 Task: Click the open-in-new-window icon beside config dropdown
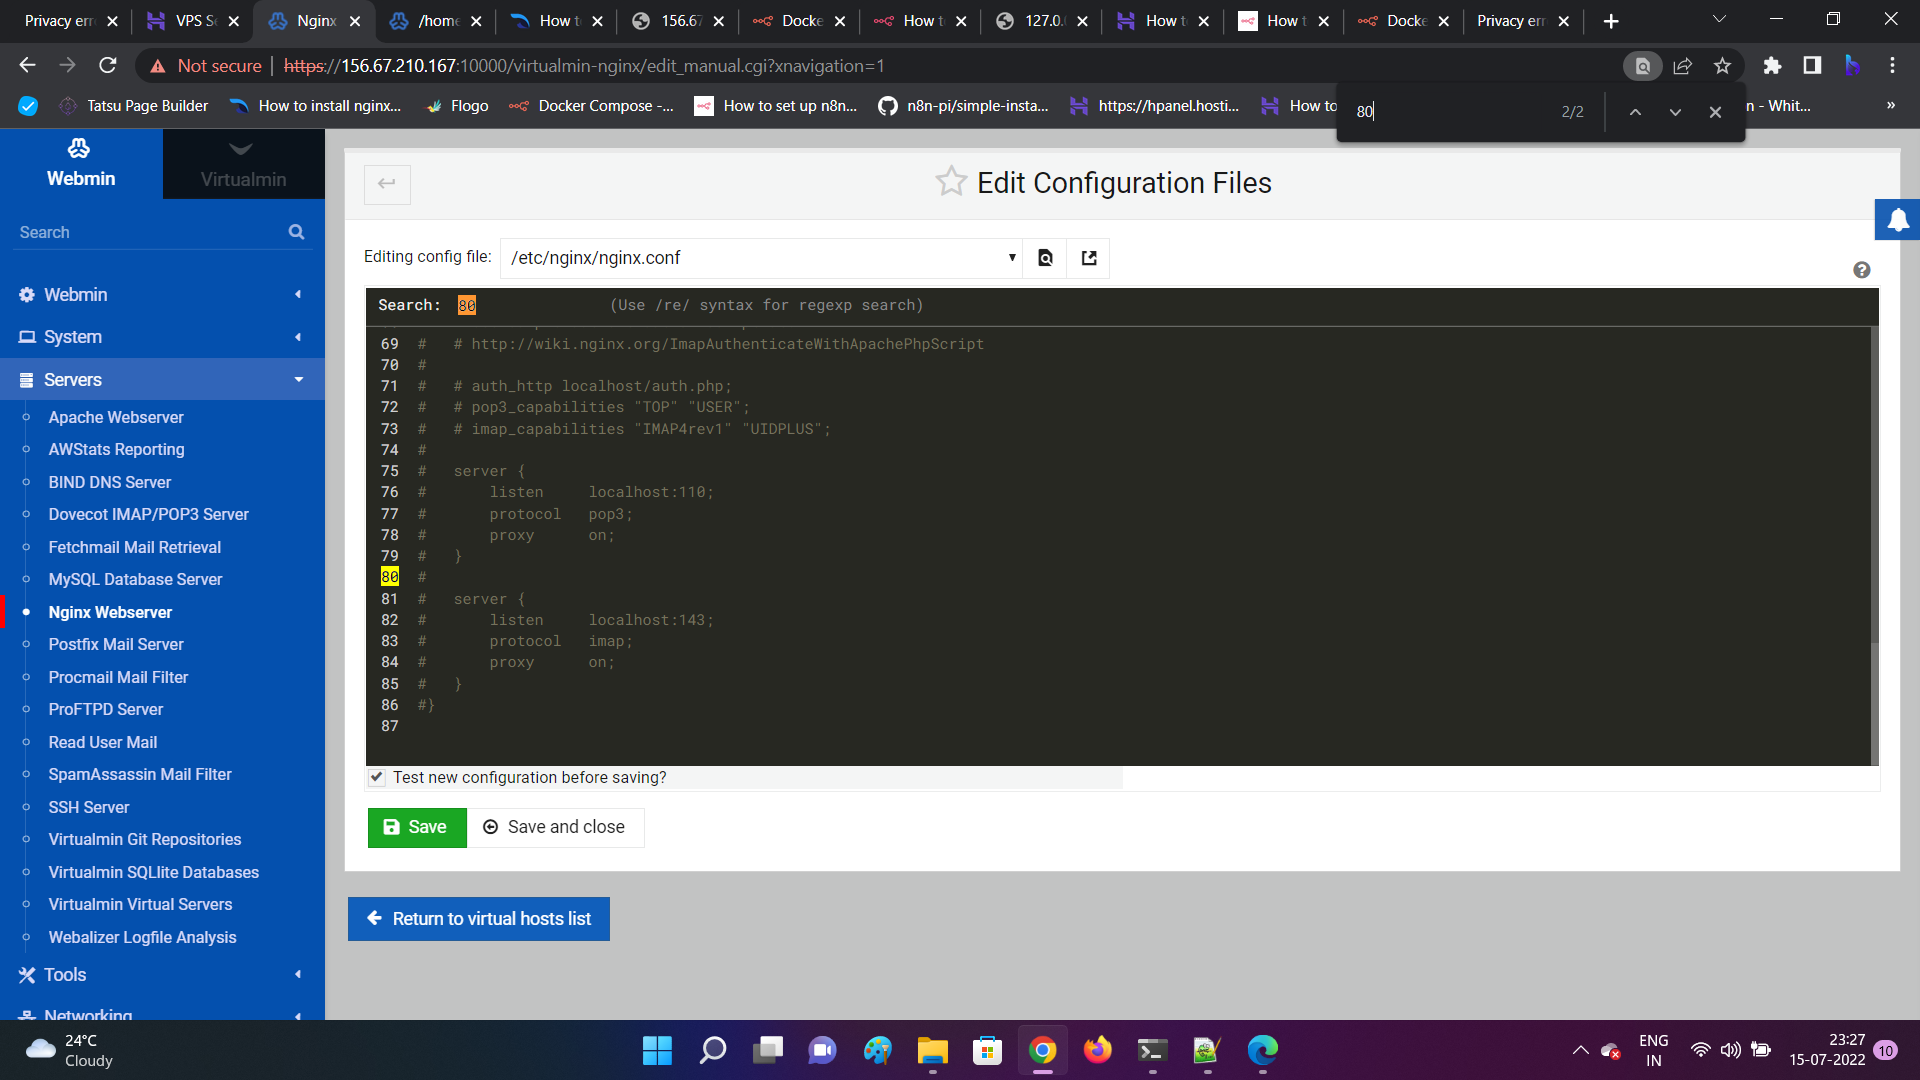1089,258
